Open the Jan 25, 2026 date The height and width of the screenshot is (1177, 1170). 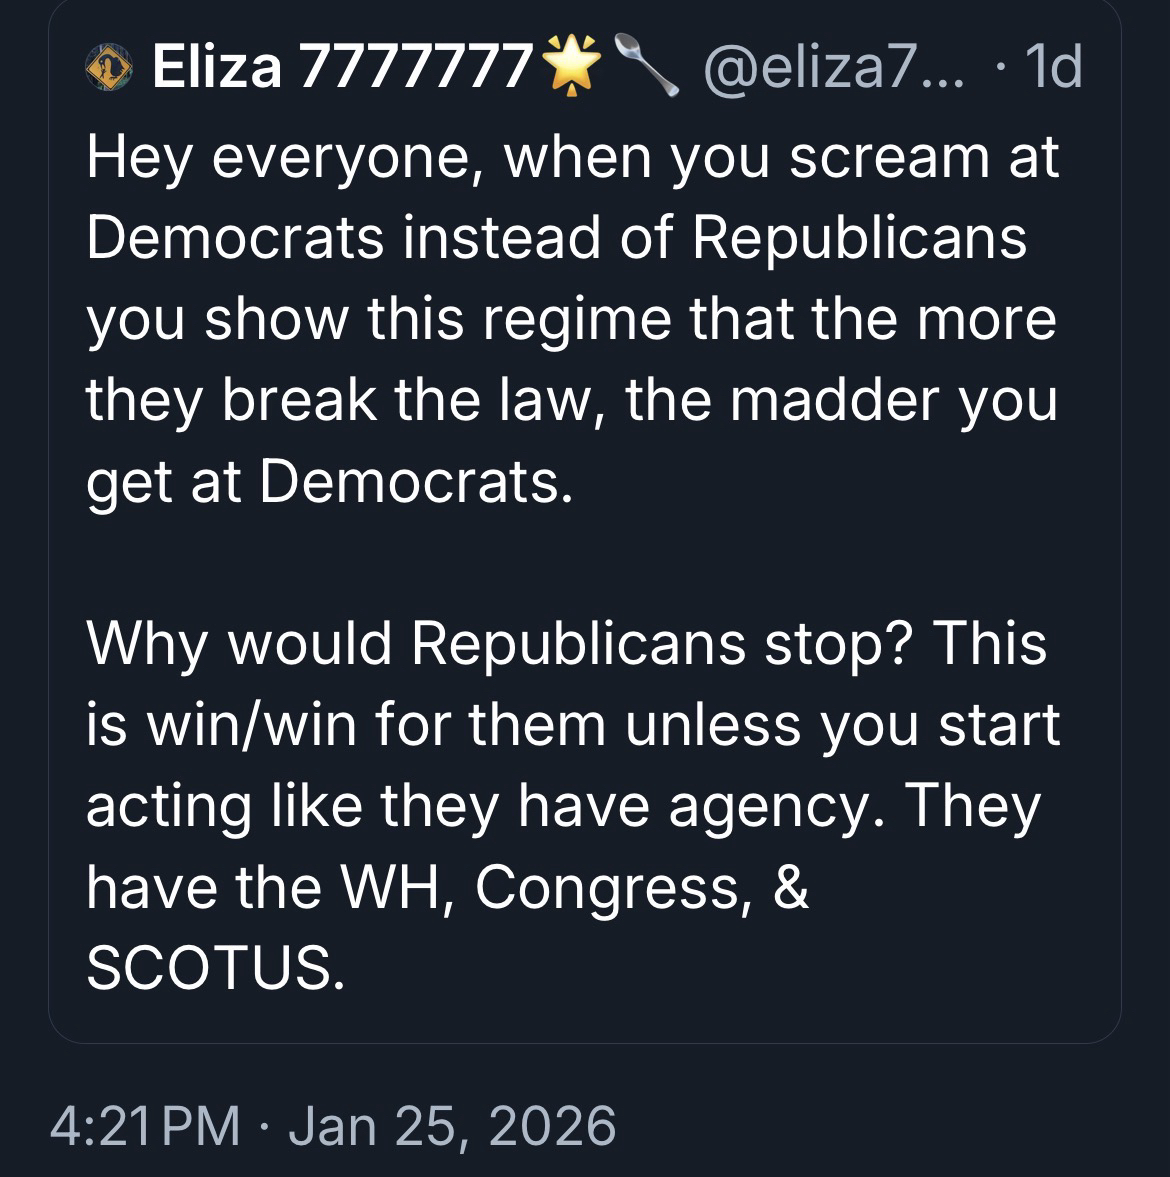coord(452,1125)
